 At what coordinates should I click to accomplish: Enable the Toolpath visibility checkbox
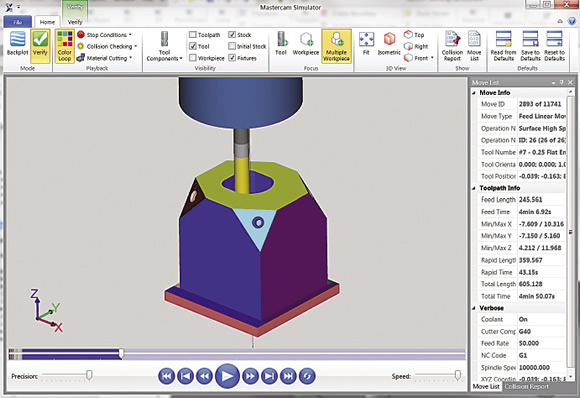click(193, 35)
